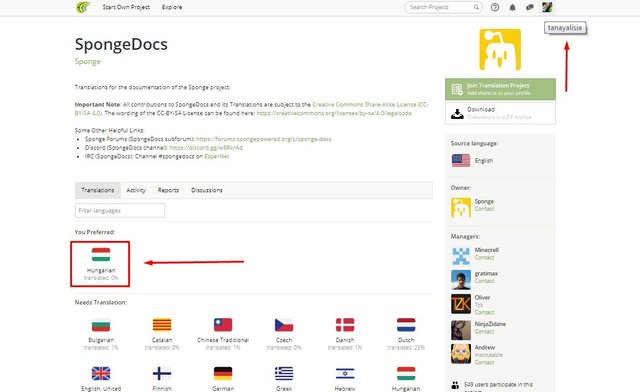640x392 pixels.
Task: Open Start Own Project menu item
Action: [x=126, y=7]
